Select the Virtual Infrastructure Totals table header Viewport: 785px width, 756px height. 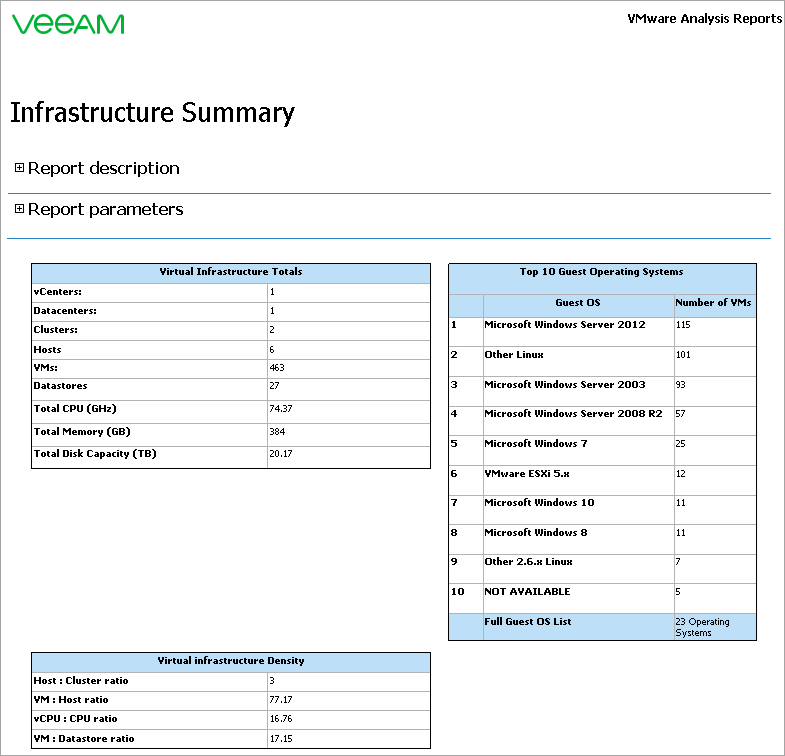(x=231, y=272)
